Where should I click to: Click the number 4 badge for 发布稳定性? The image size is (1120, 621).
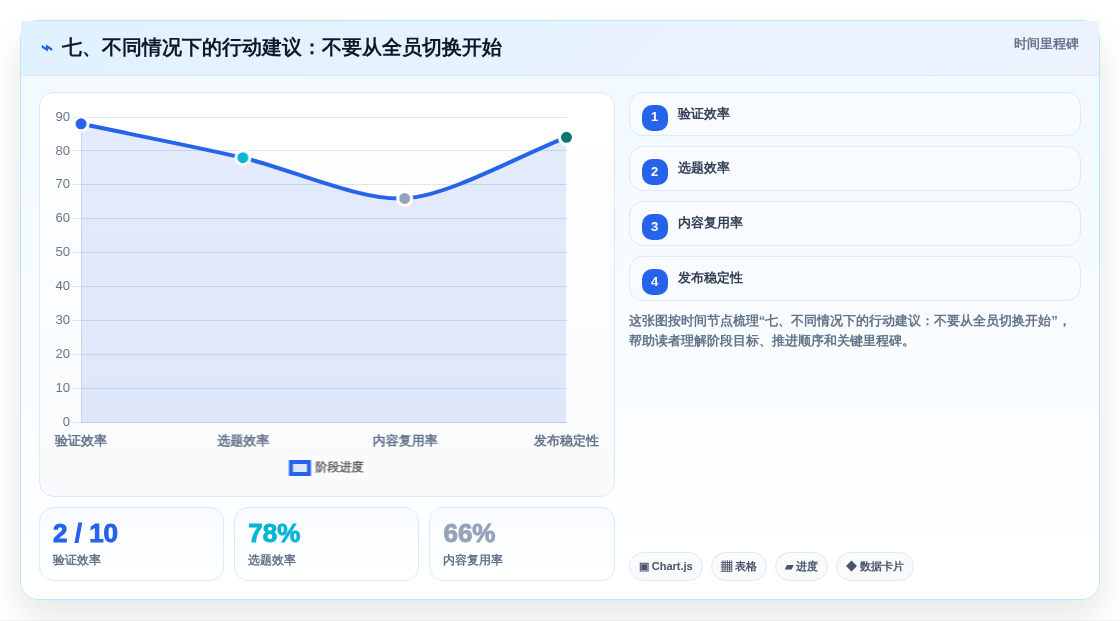pyautogui.click(x=654, y=282)
